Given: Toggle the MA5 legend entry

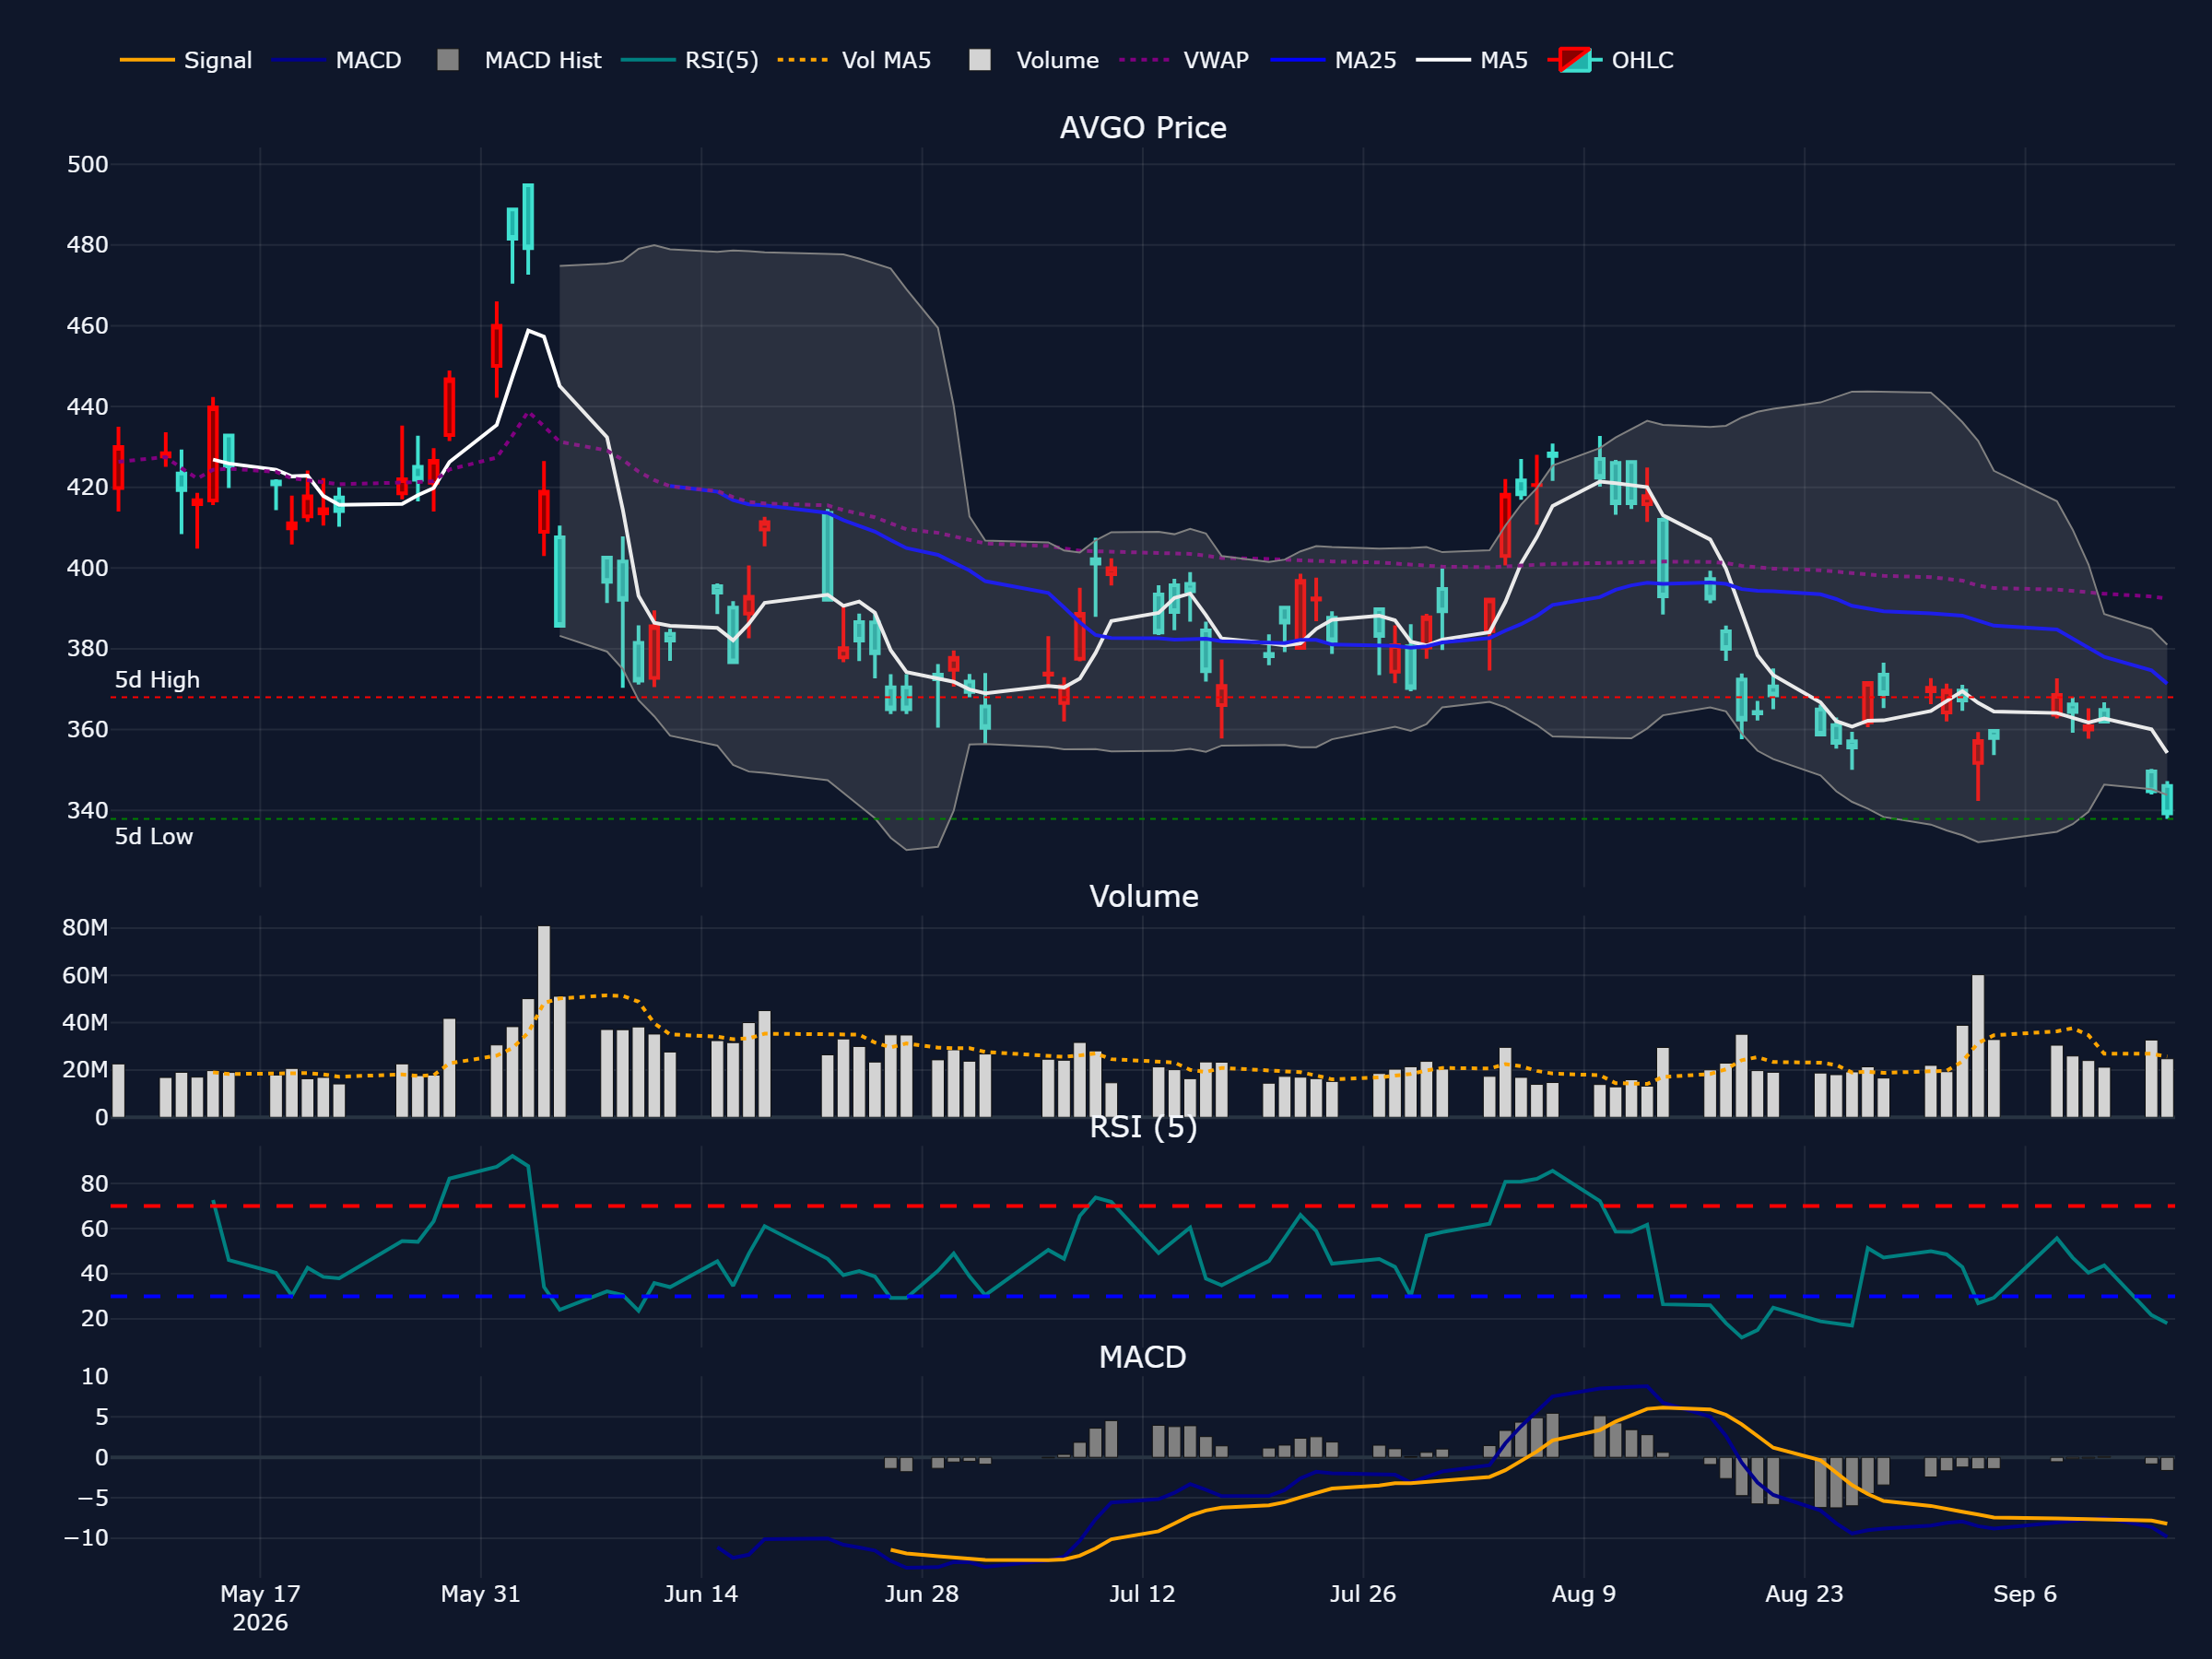Looking at the screenshot, I should 1472,60.
